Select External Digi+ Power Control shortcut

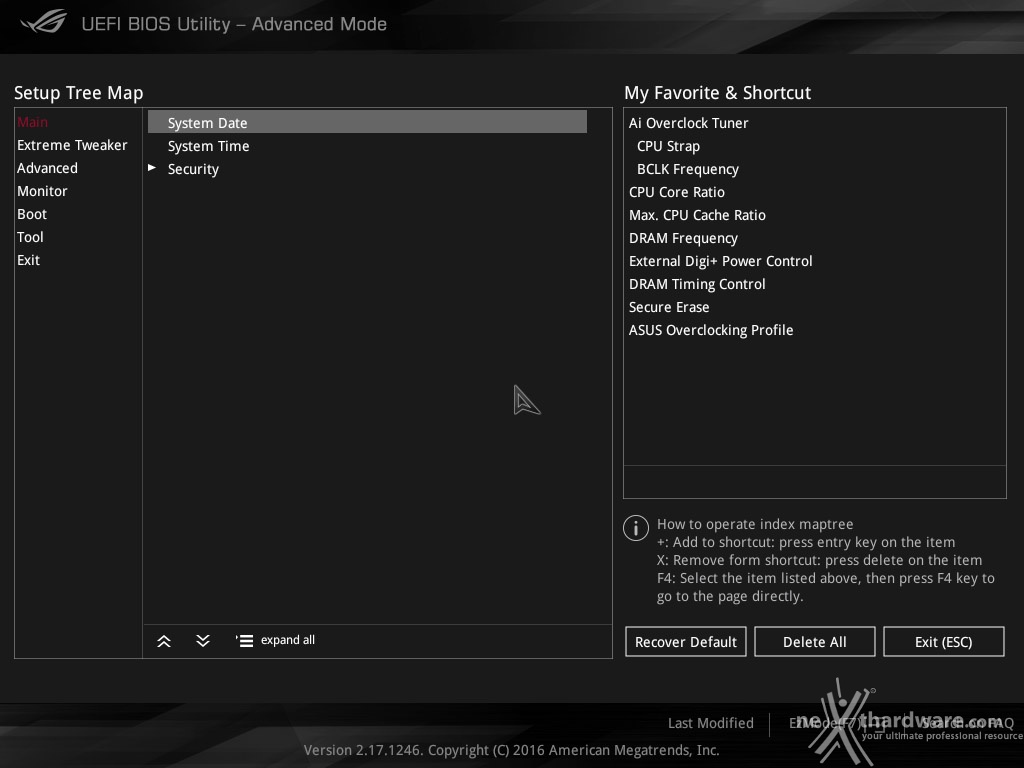(x=720, y=261)
